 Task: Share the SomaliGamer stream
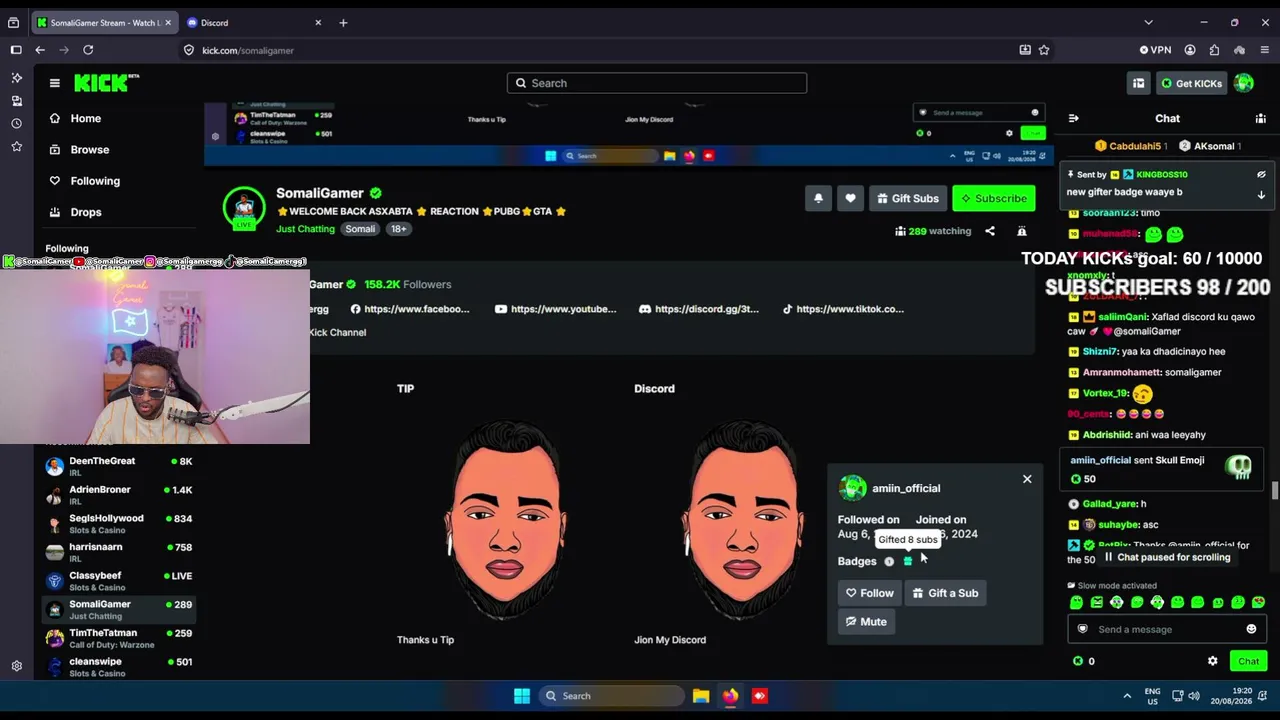pos(990,231)
